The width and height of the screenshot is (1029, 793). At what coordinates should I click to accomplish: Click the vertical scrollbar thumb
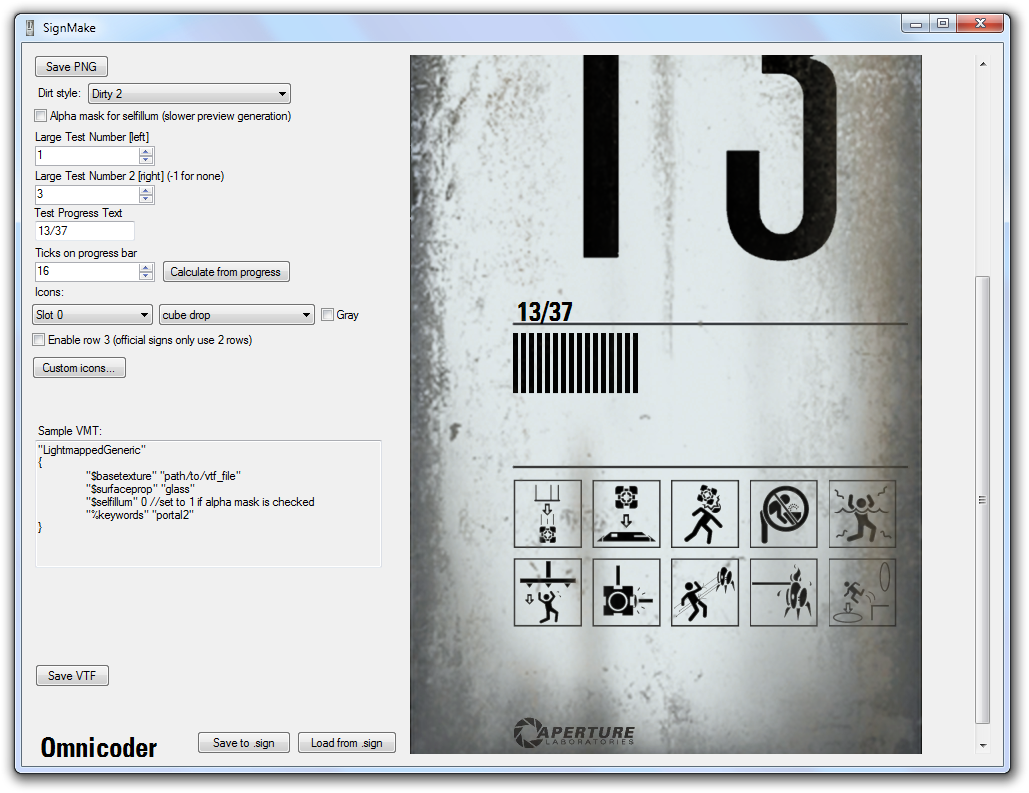click(x=982, y=500)
